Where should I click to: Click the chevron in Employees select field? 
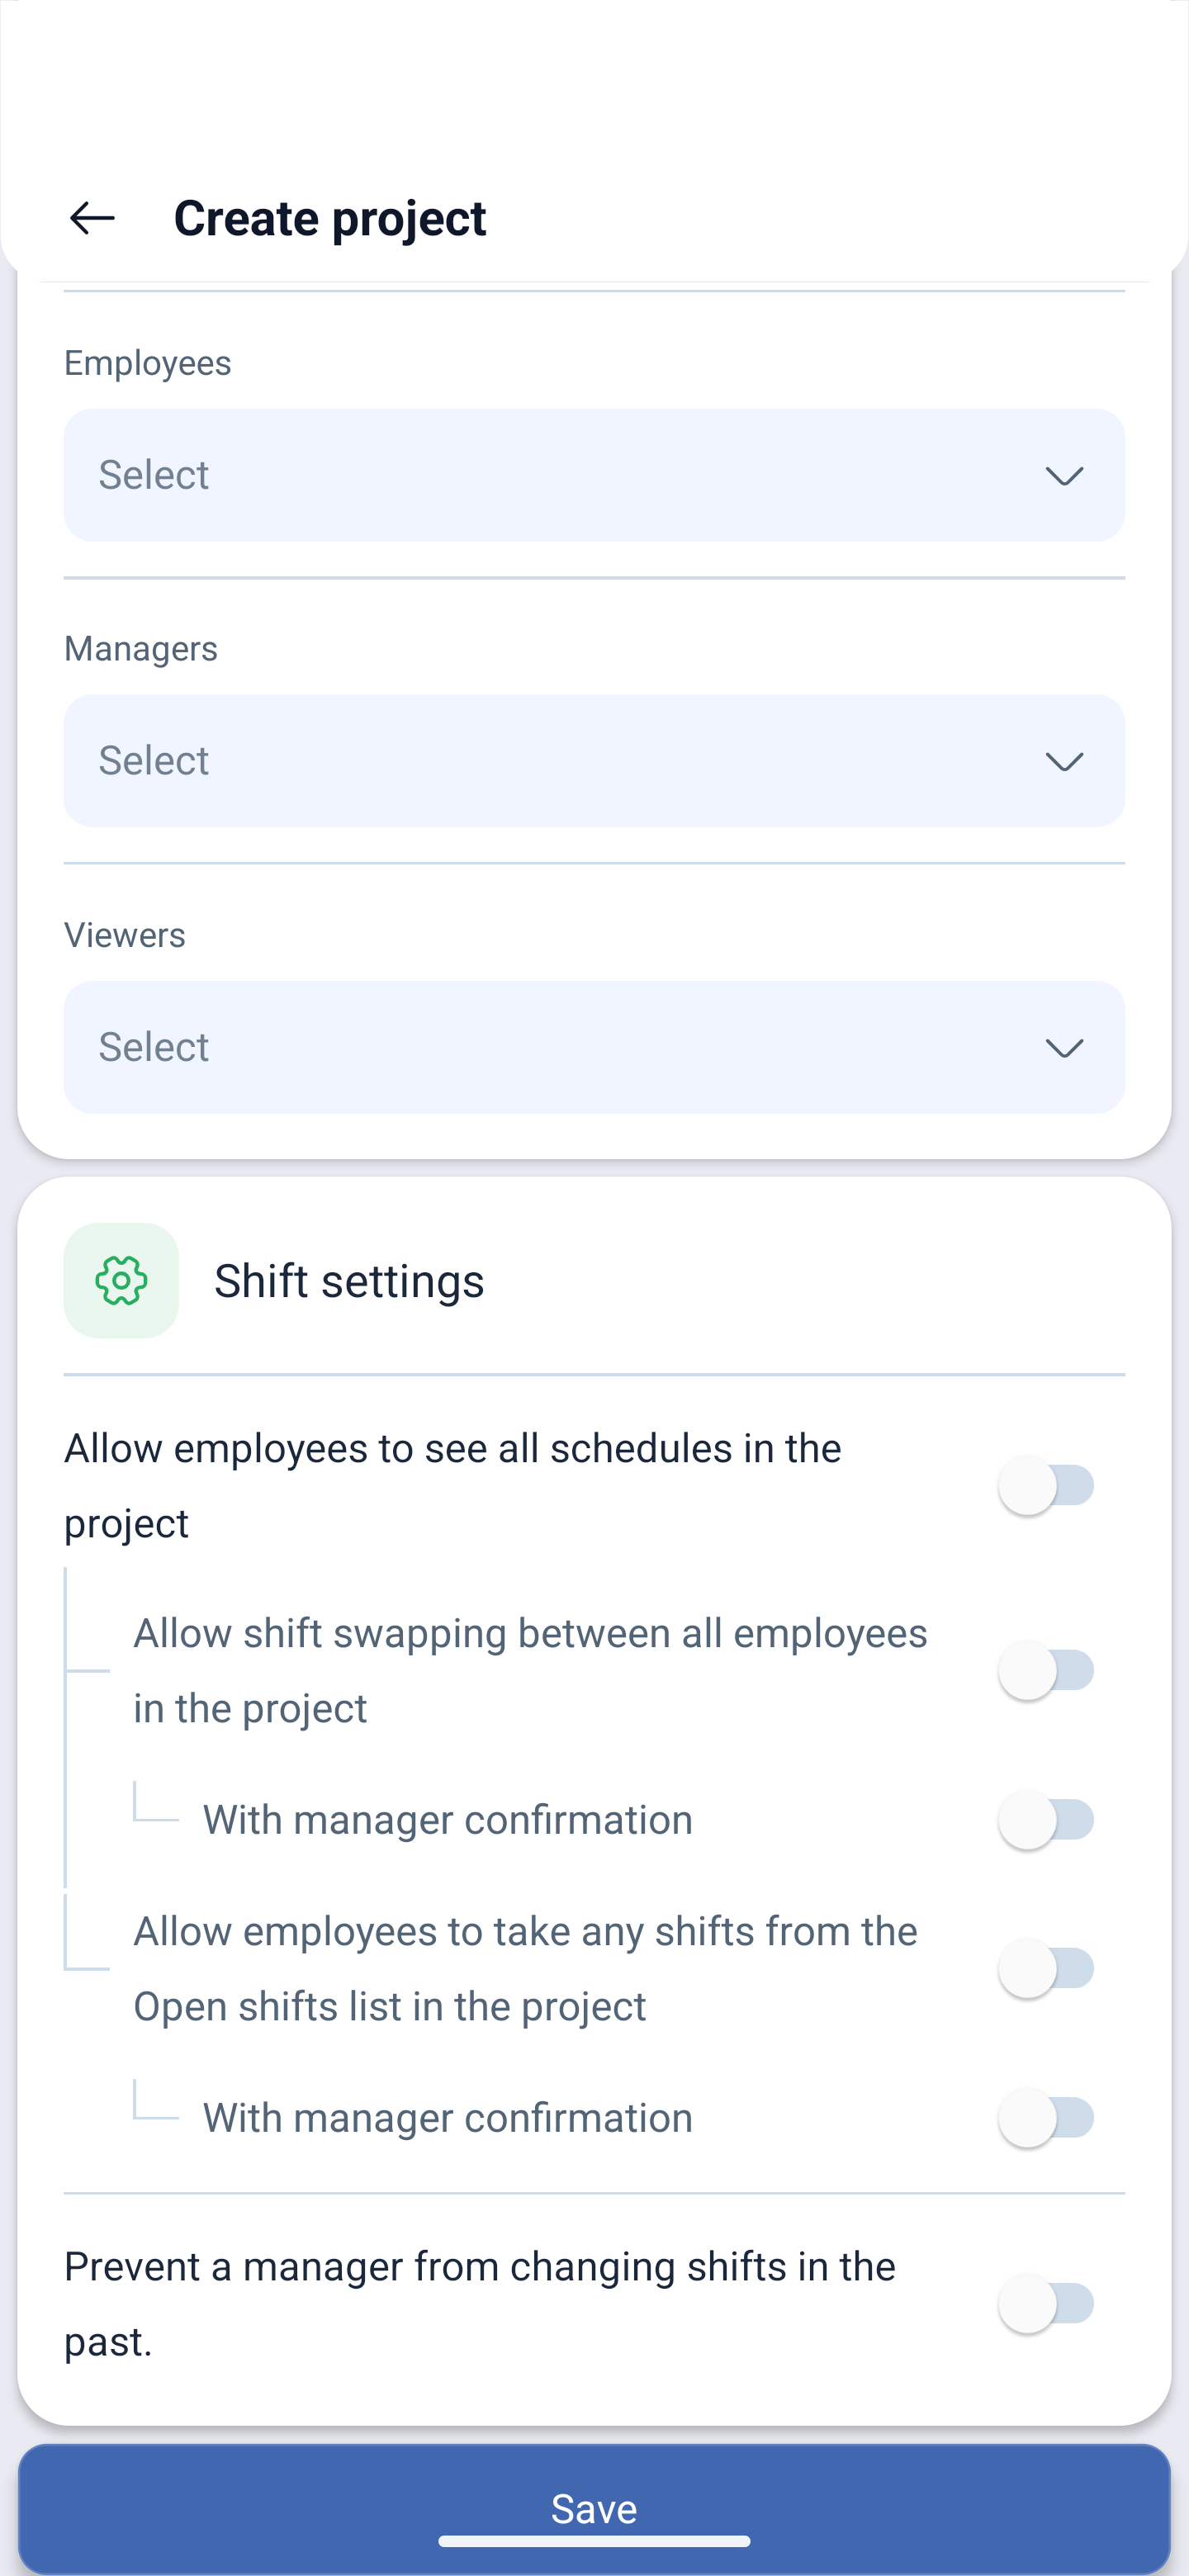[x=1064, y=475]
